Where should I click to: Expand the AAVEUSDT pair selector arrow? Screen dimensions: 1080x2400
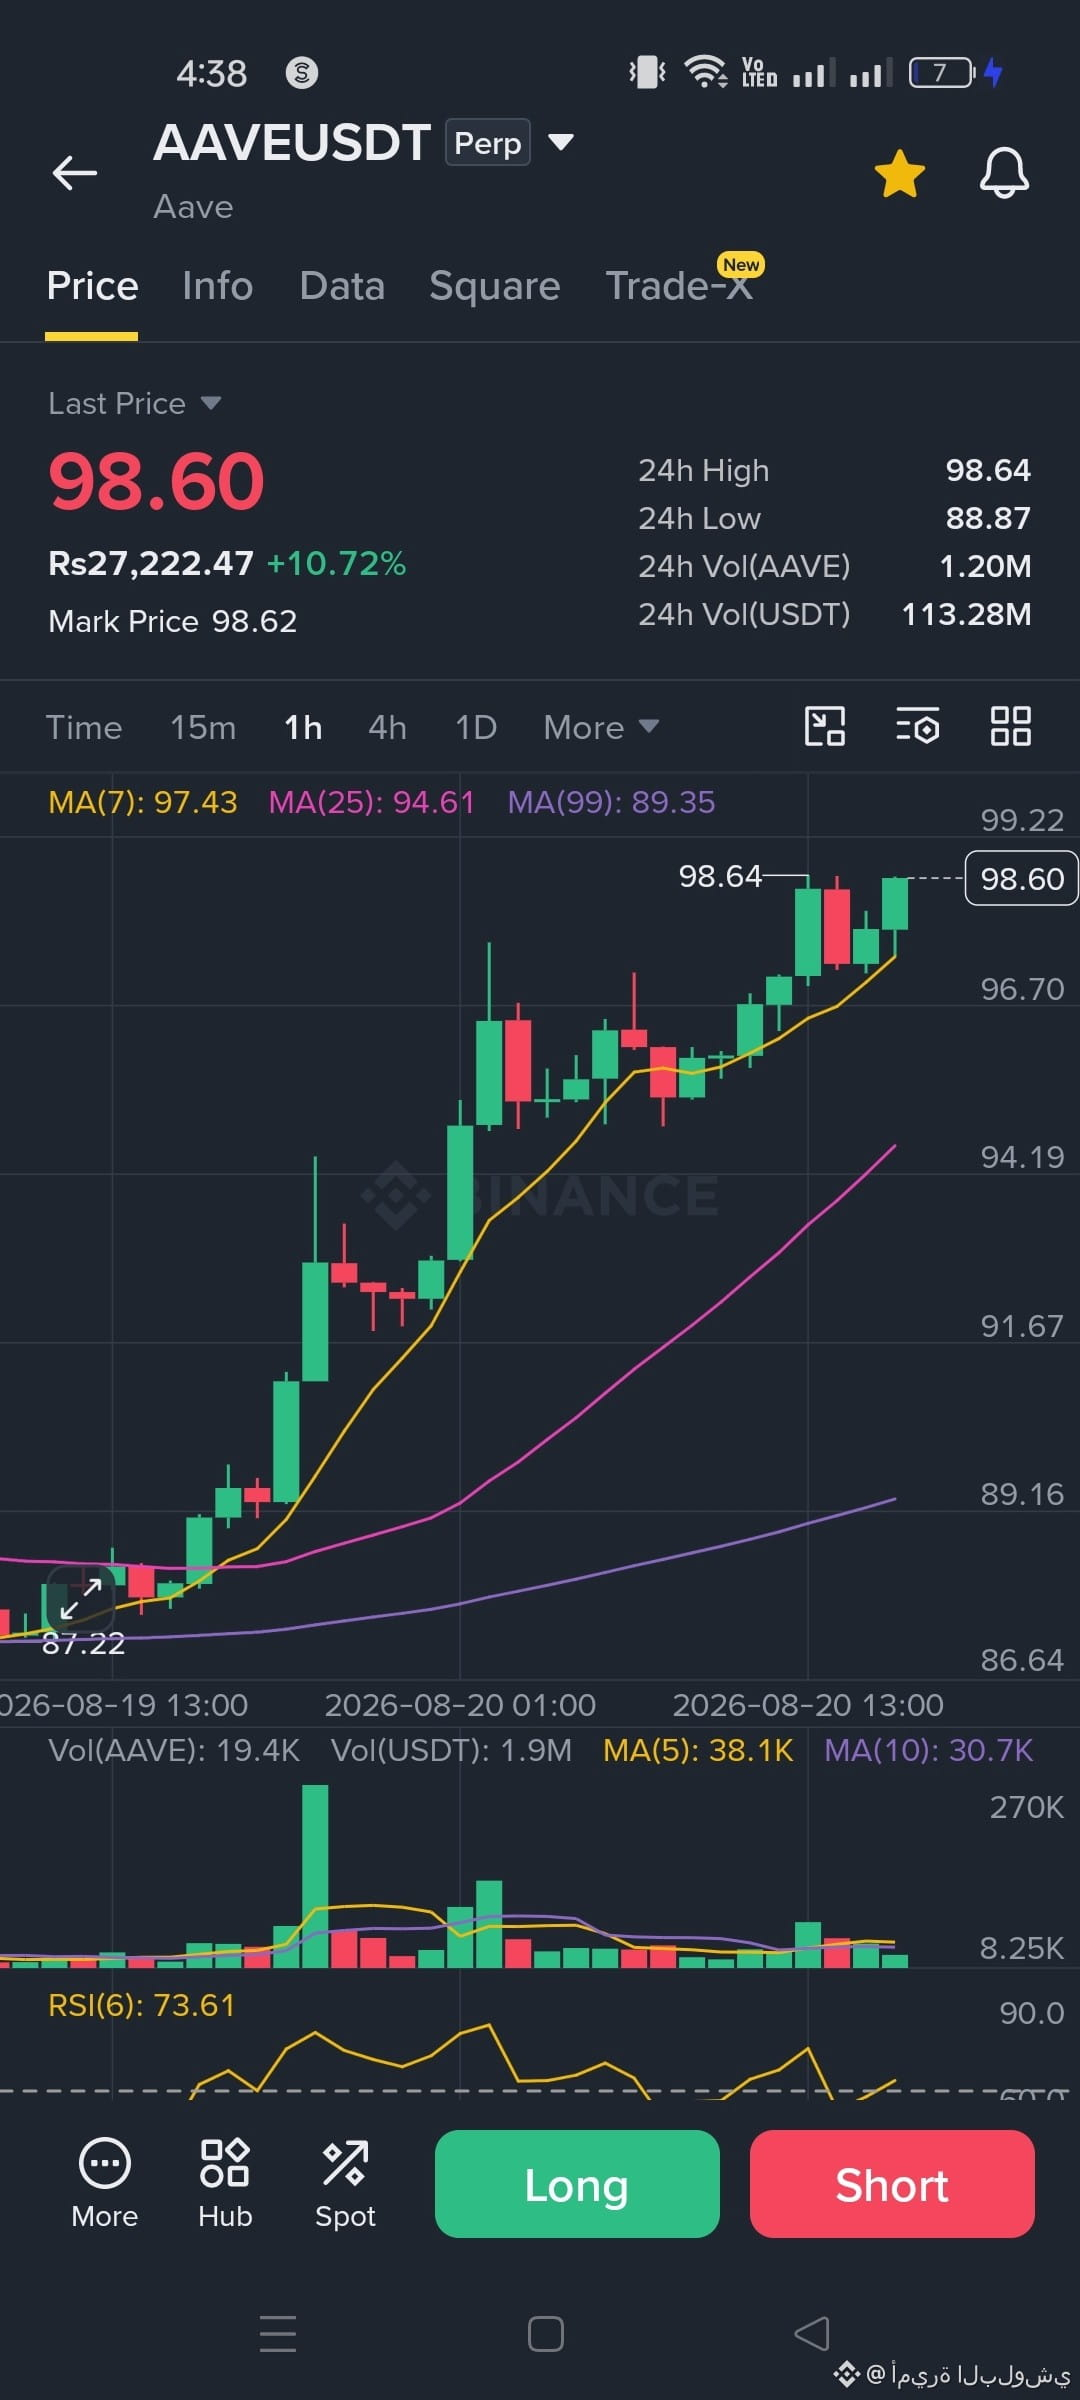pyautogui.click(x=561, y=142)
